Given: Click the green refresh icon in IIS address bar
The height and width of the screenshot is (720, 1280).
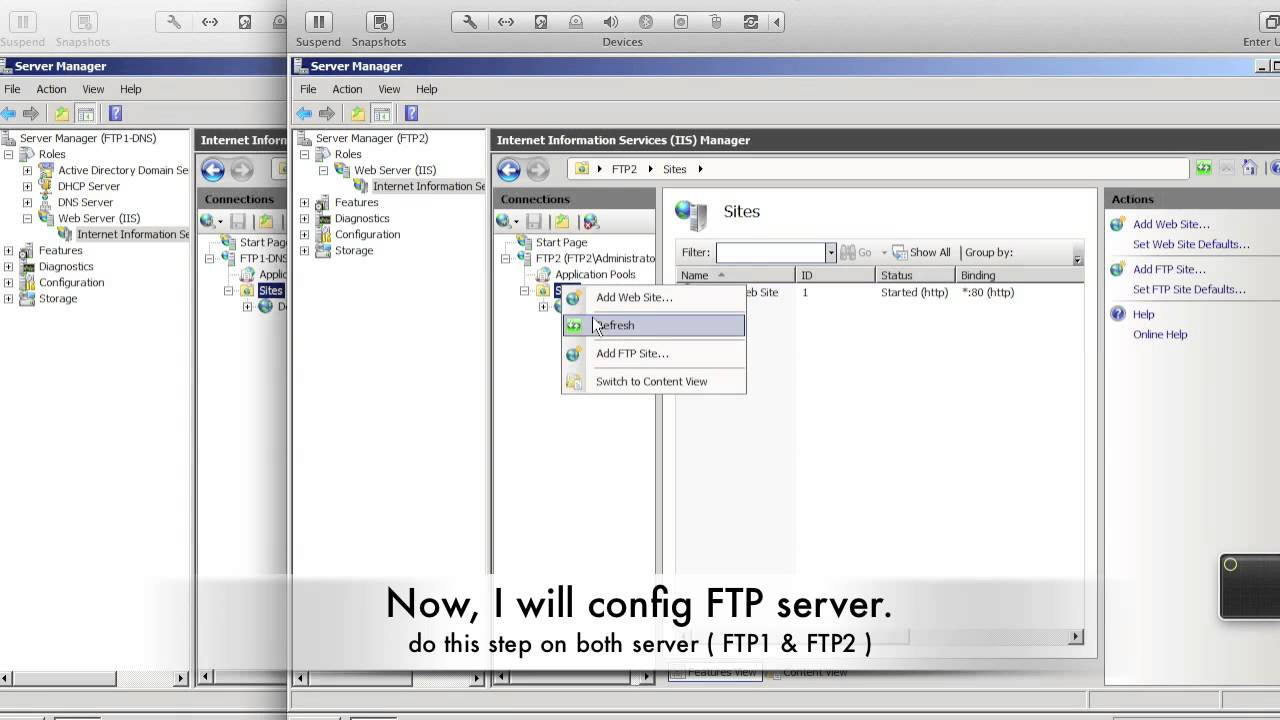Looking at the screenshot, I should click(1204, 168).
